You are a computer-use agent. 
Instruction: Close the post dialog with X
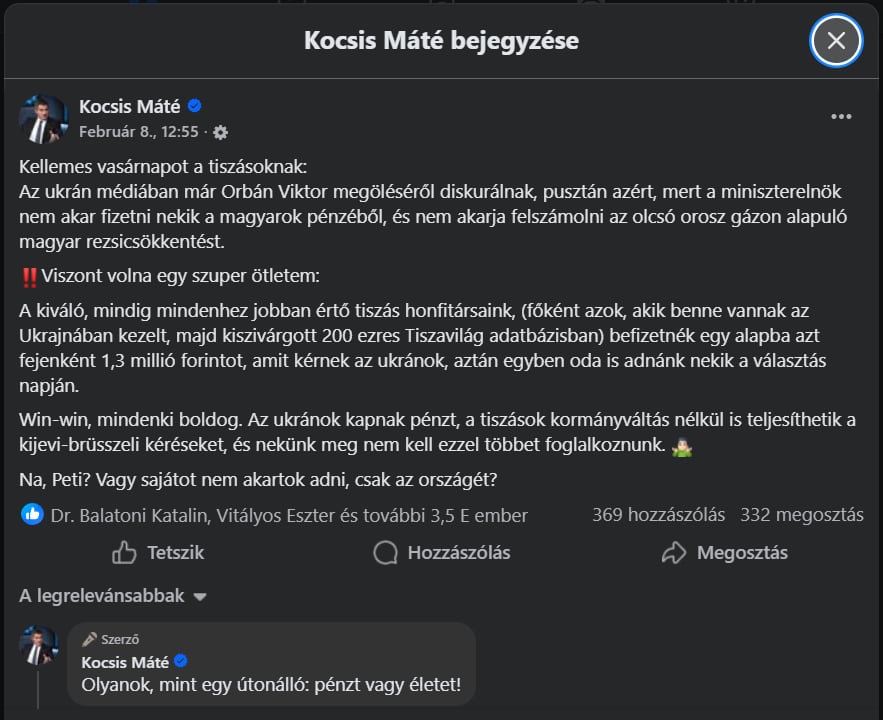click(836, 40)
